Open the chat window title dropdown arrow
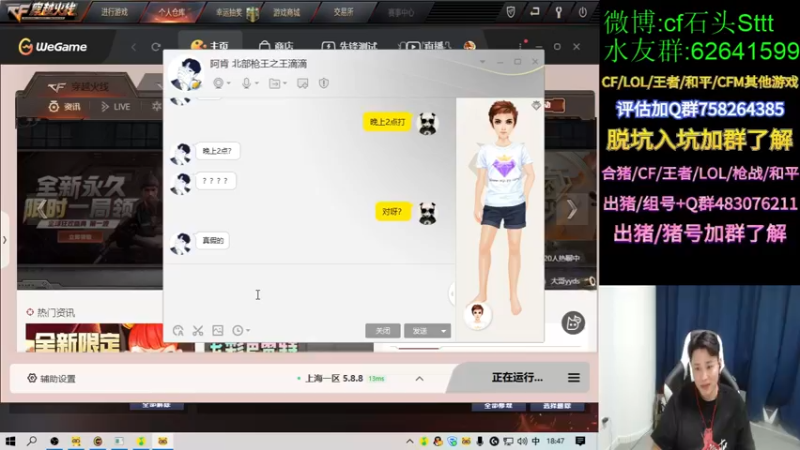The width and height of the screenshot is (800, 450). click(482, 62)
